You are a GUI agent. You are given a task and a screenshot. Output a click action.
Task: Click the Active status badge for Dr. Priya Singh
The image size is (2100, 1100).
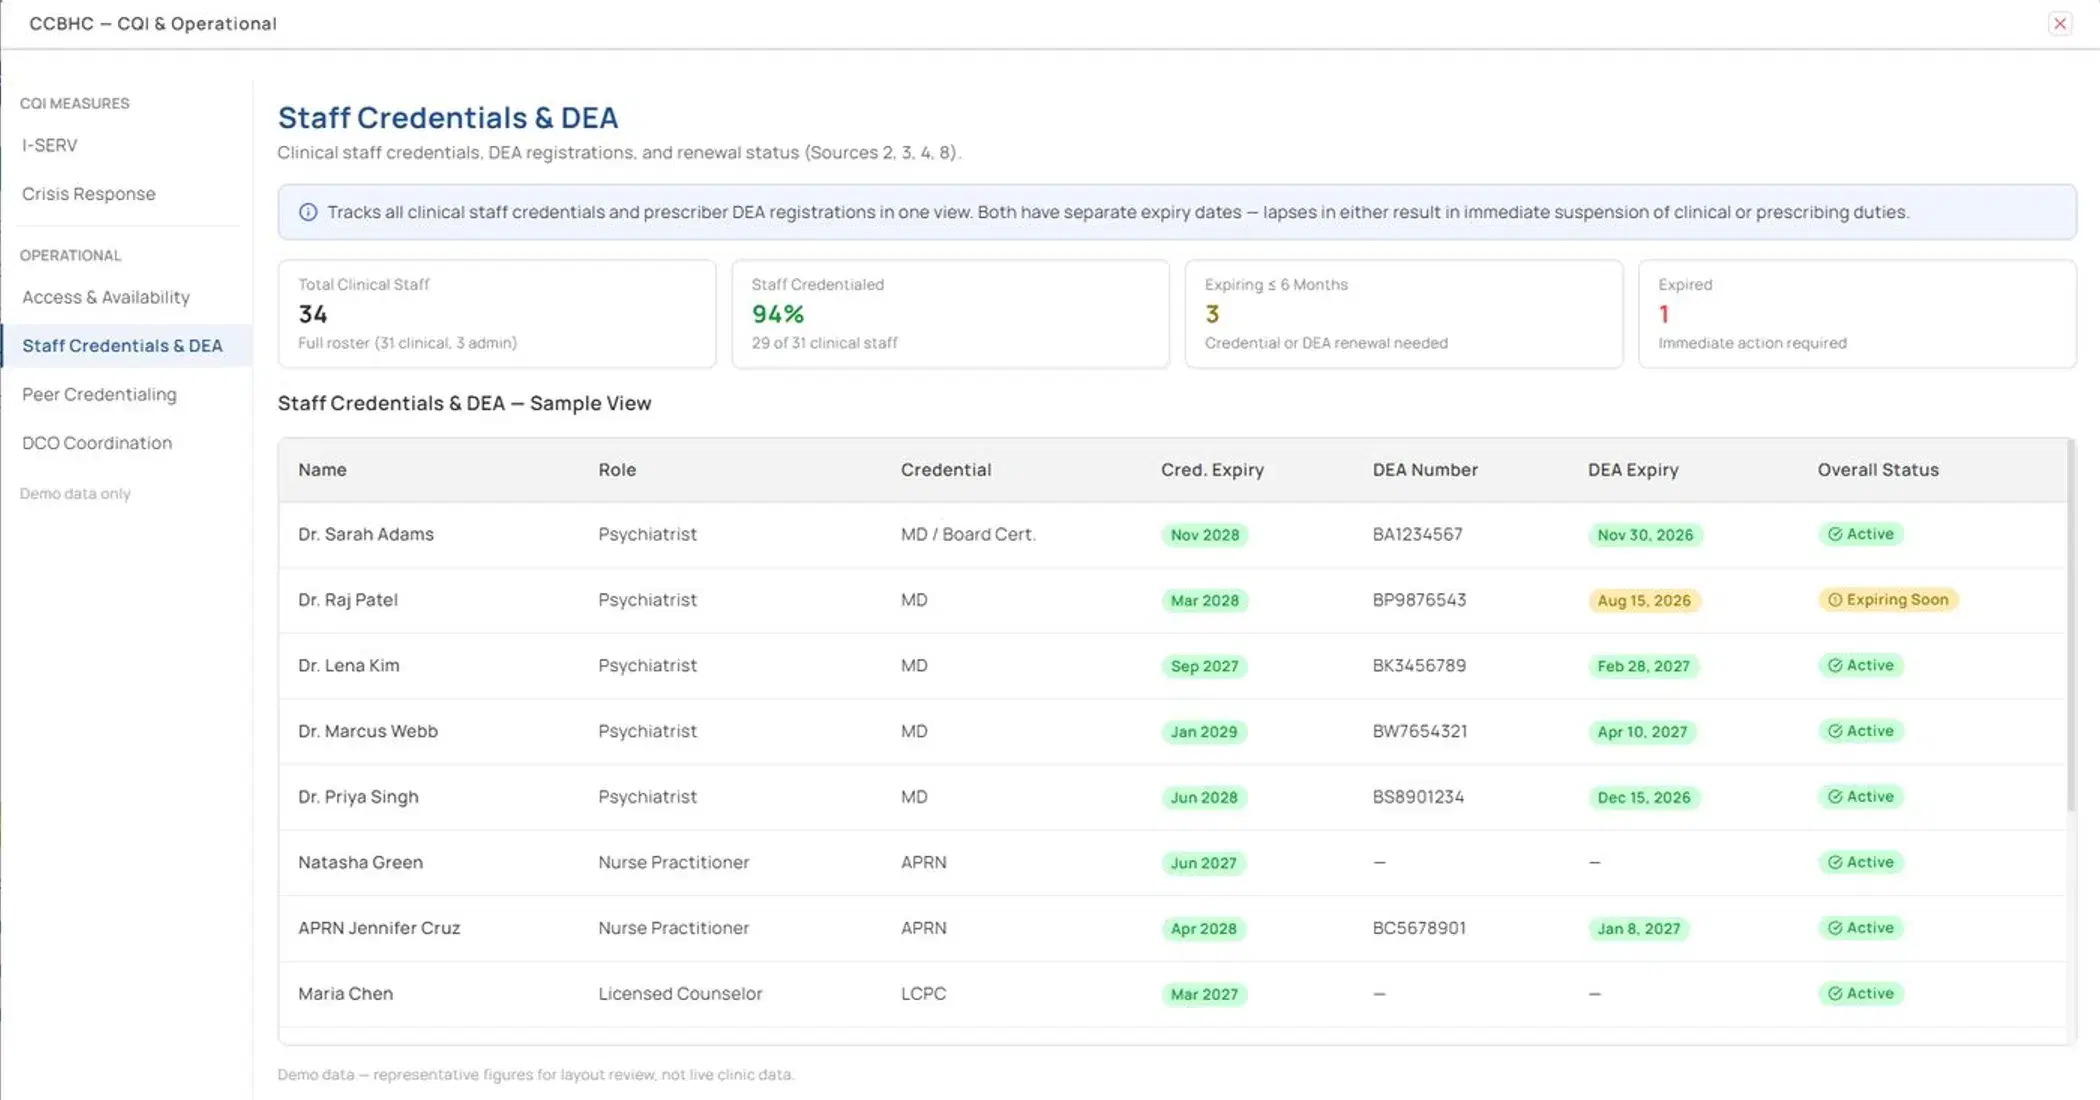[1861, 797]
